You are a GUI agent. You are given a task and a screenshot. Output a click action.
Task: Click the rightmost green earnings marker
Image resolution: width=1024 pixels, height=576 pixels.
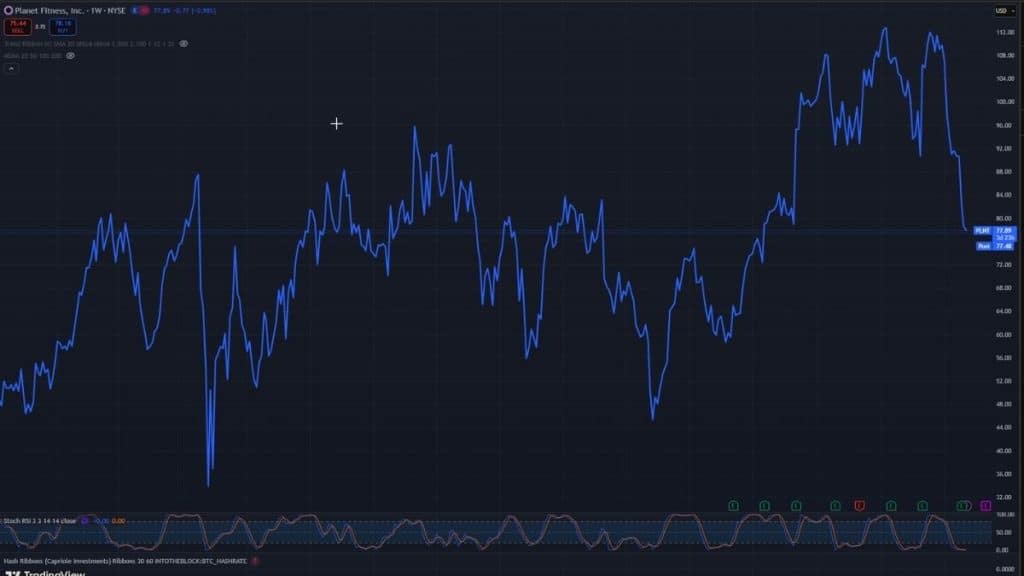(963, 506)
